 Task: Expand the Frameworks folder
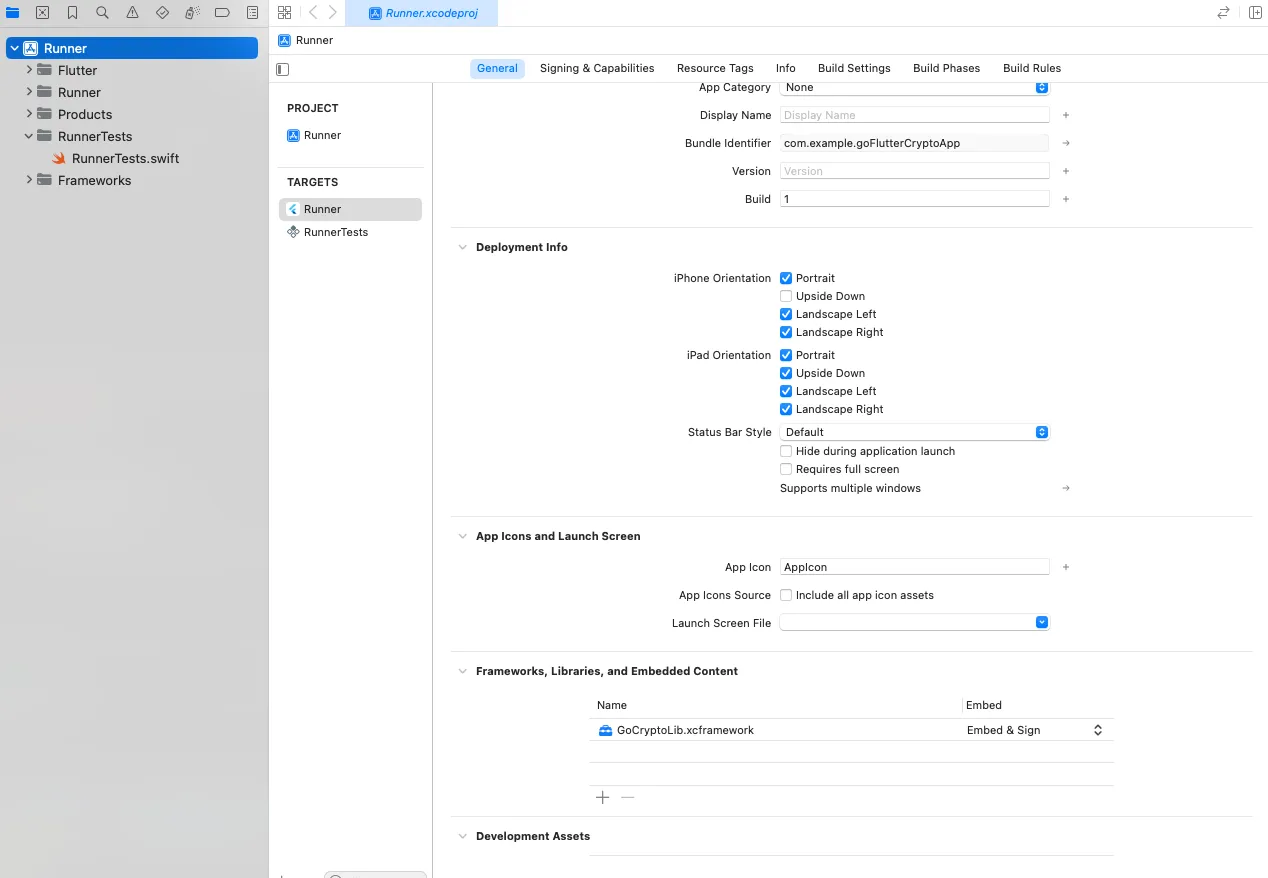click(29, 180)
